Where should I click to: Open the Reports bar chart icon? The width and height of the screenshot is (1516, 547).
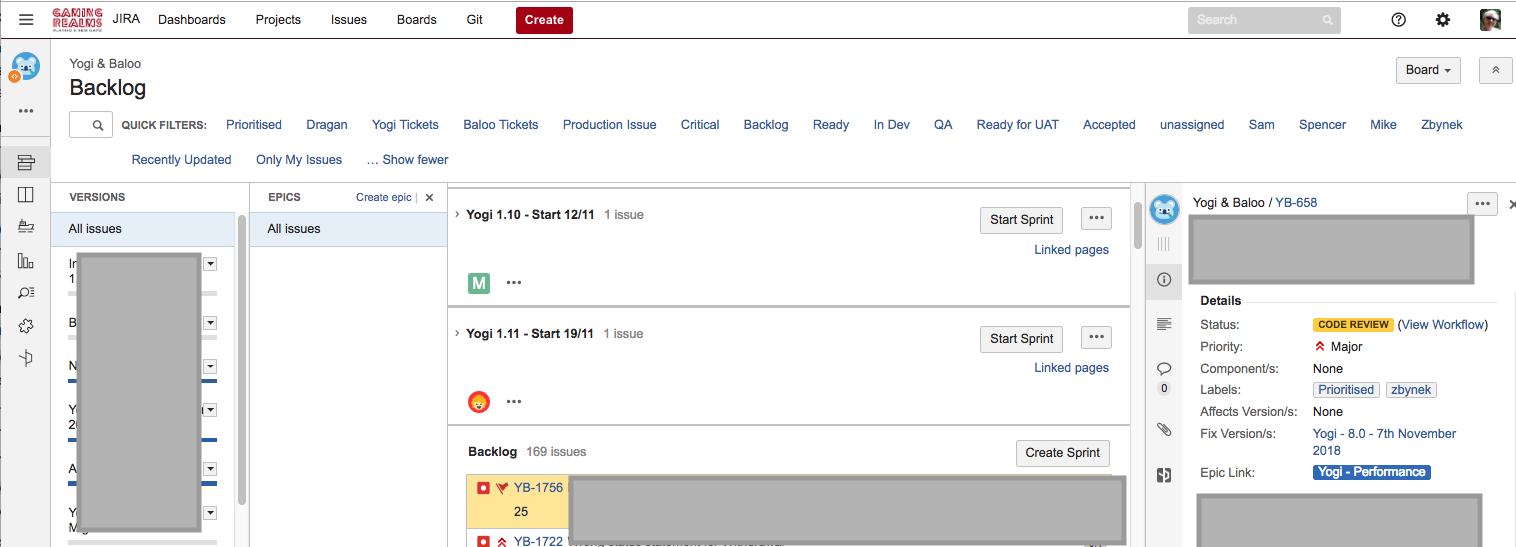point(26,260)
